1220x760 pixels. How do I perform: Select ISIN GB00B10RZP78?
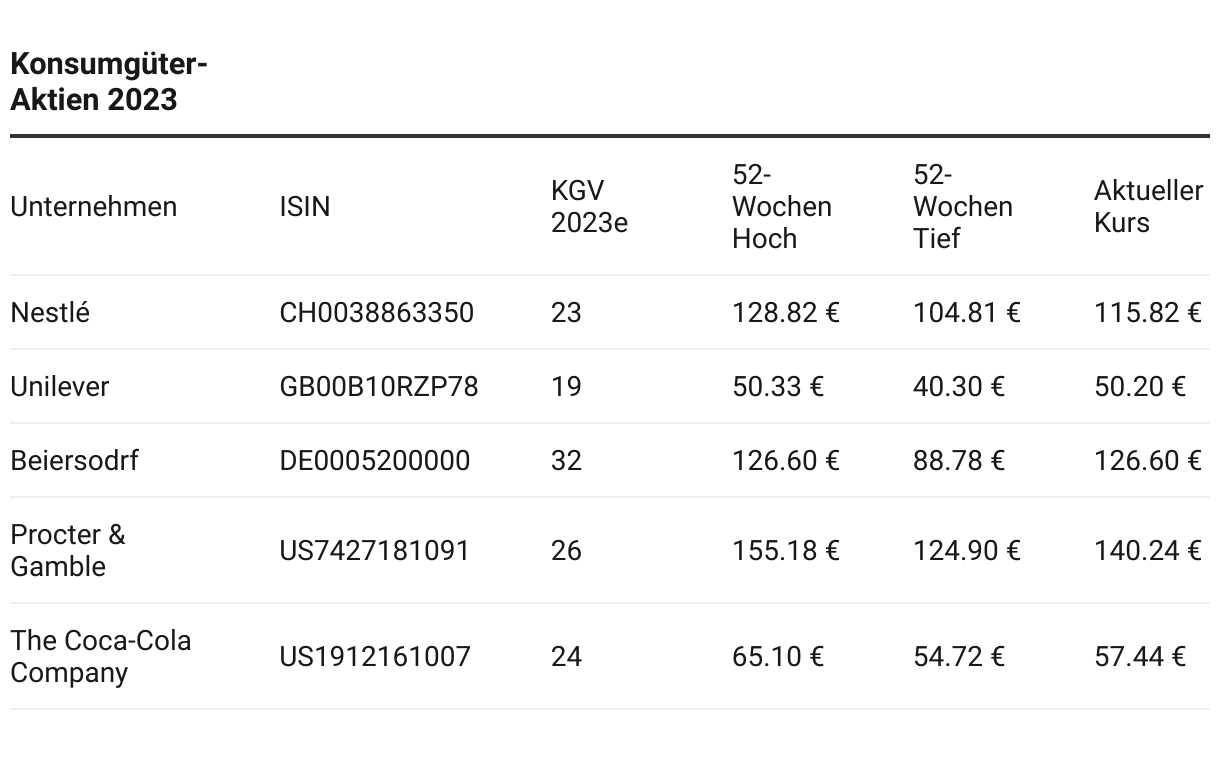379,387
